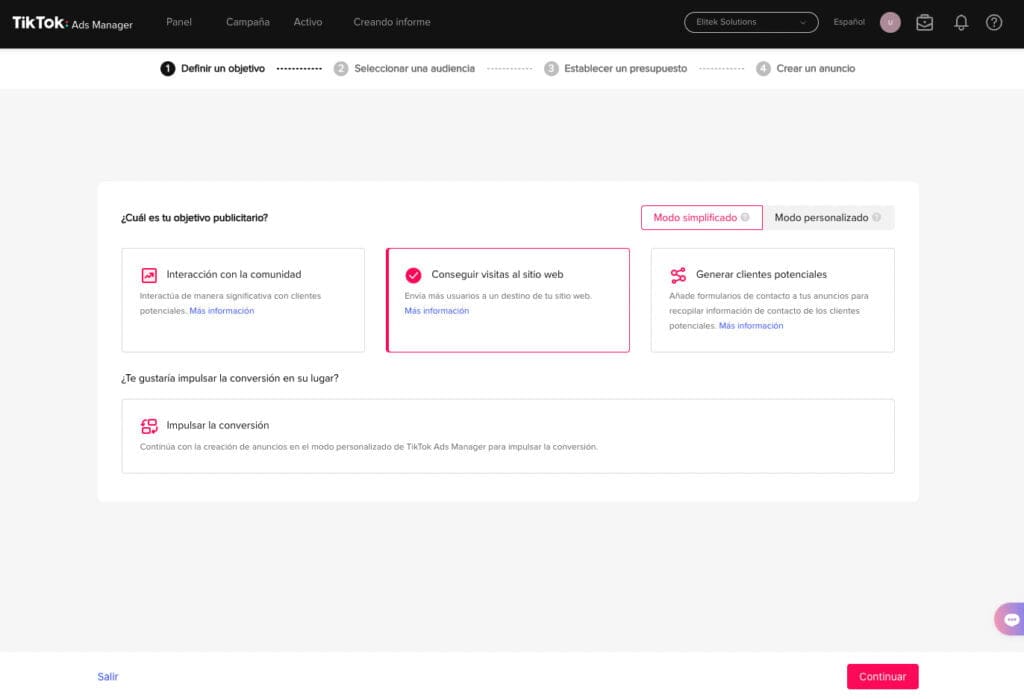This screenshot has height=699, width=1024.
Task: Click the Salir link
Action: point(108,676)
